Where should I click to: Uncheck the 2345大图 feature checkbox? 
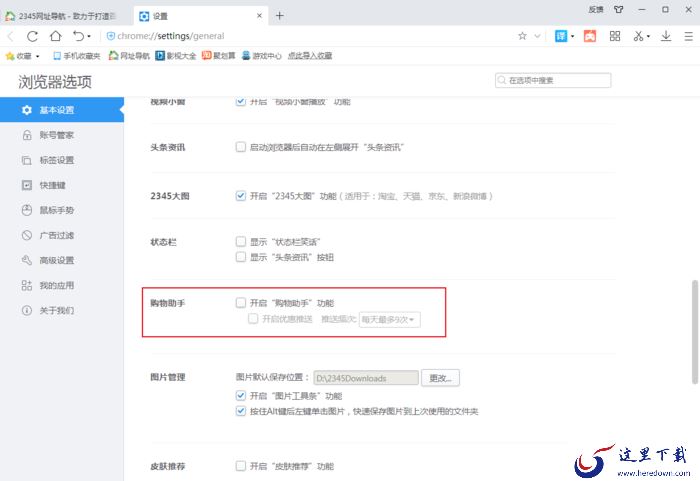coord(241,196)
